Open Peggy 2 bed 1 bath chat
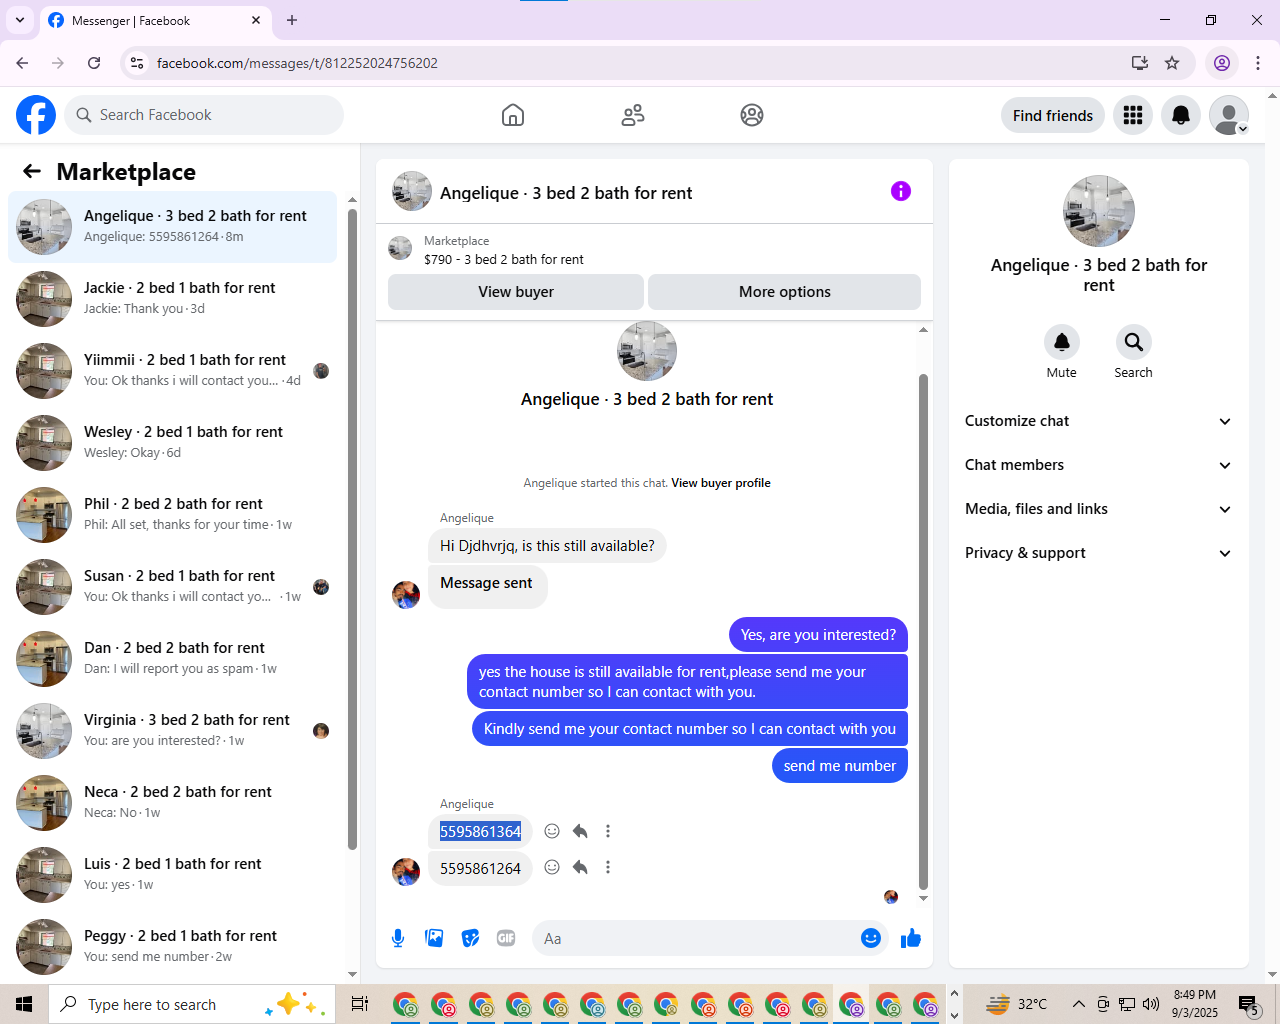 tap(173, 947)
